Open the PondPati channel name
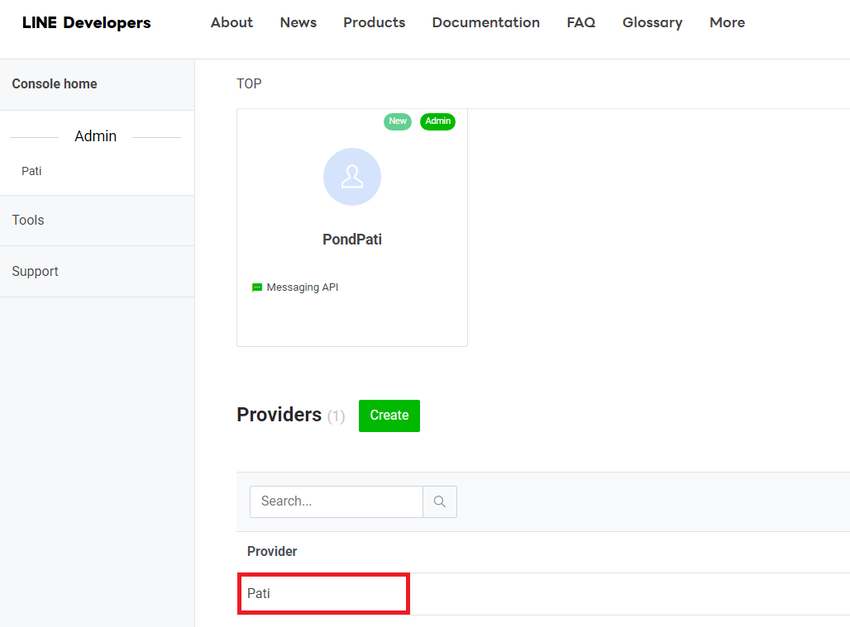This screenshot has height=627, width=850. [352, 240]
